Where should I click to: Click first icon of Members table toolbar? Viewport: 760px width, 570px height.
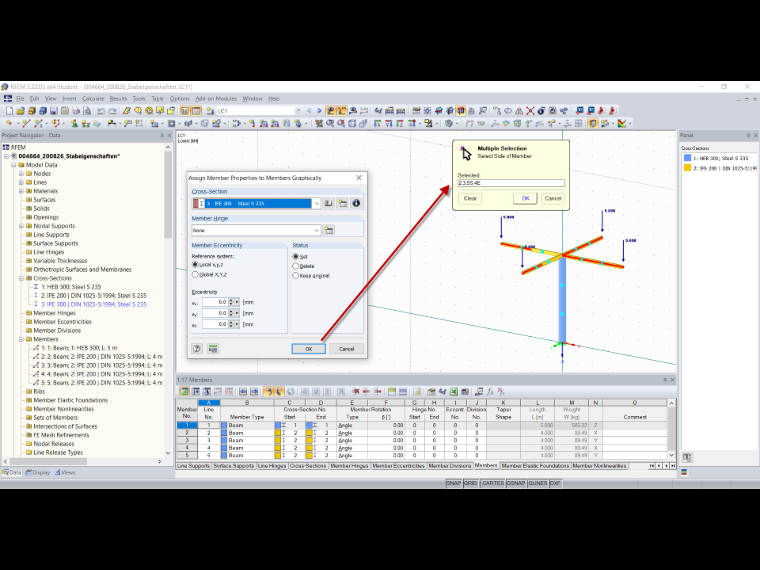click(184, 392)
